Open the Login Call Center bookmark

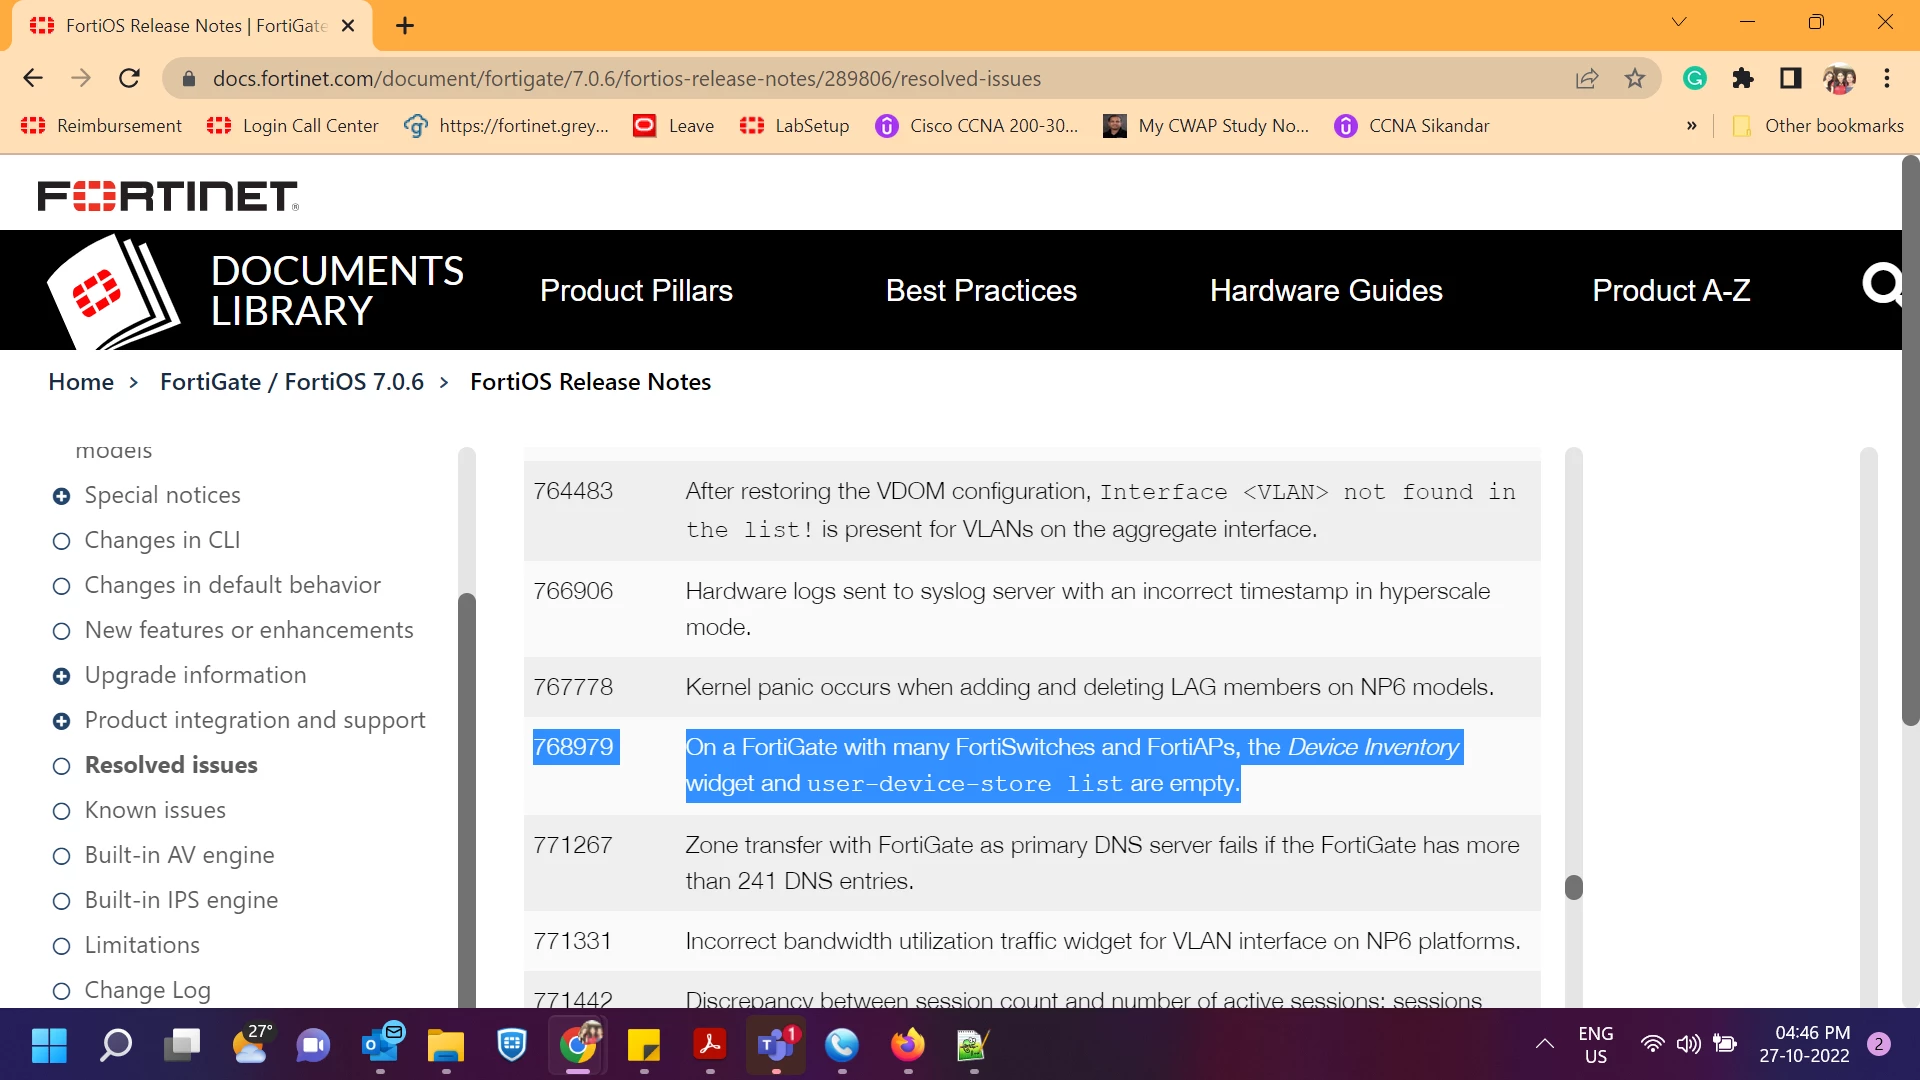click(x=293, y=126)
